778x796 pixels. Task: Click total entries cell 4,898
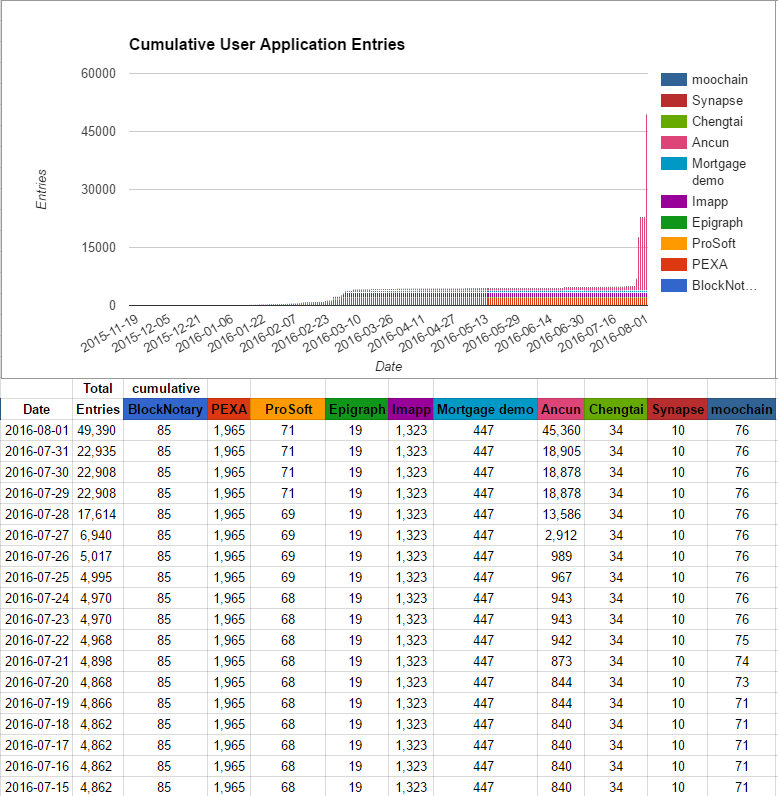click(x=98, y=661)
